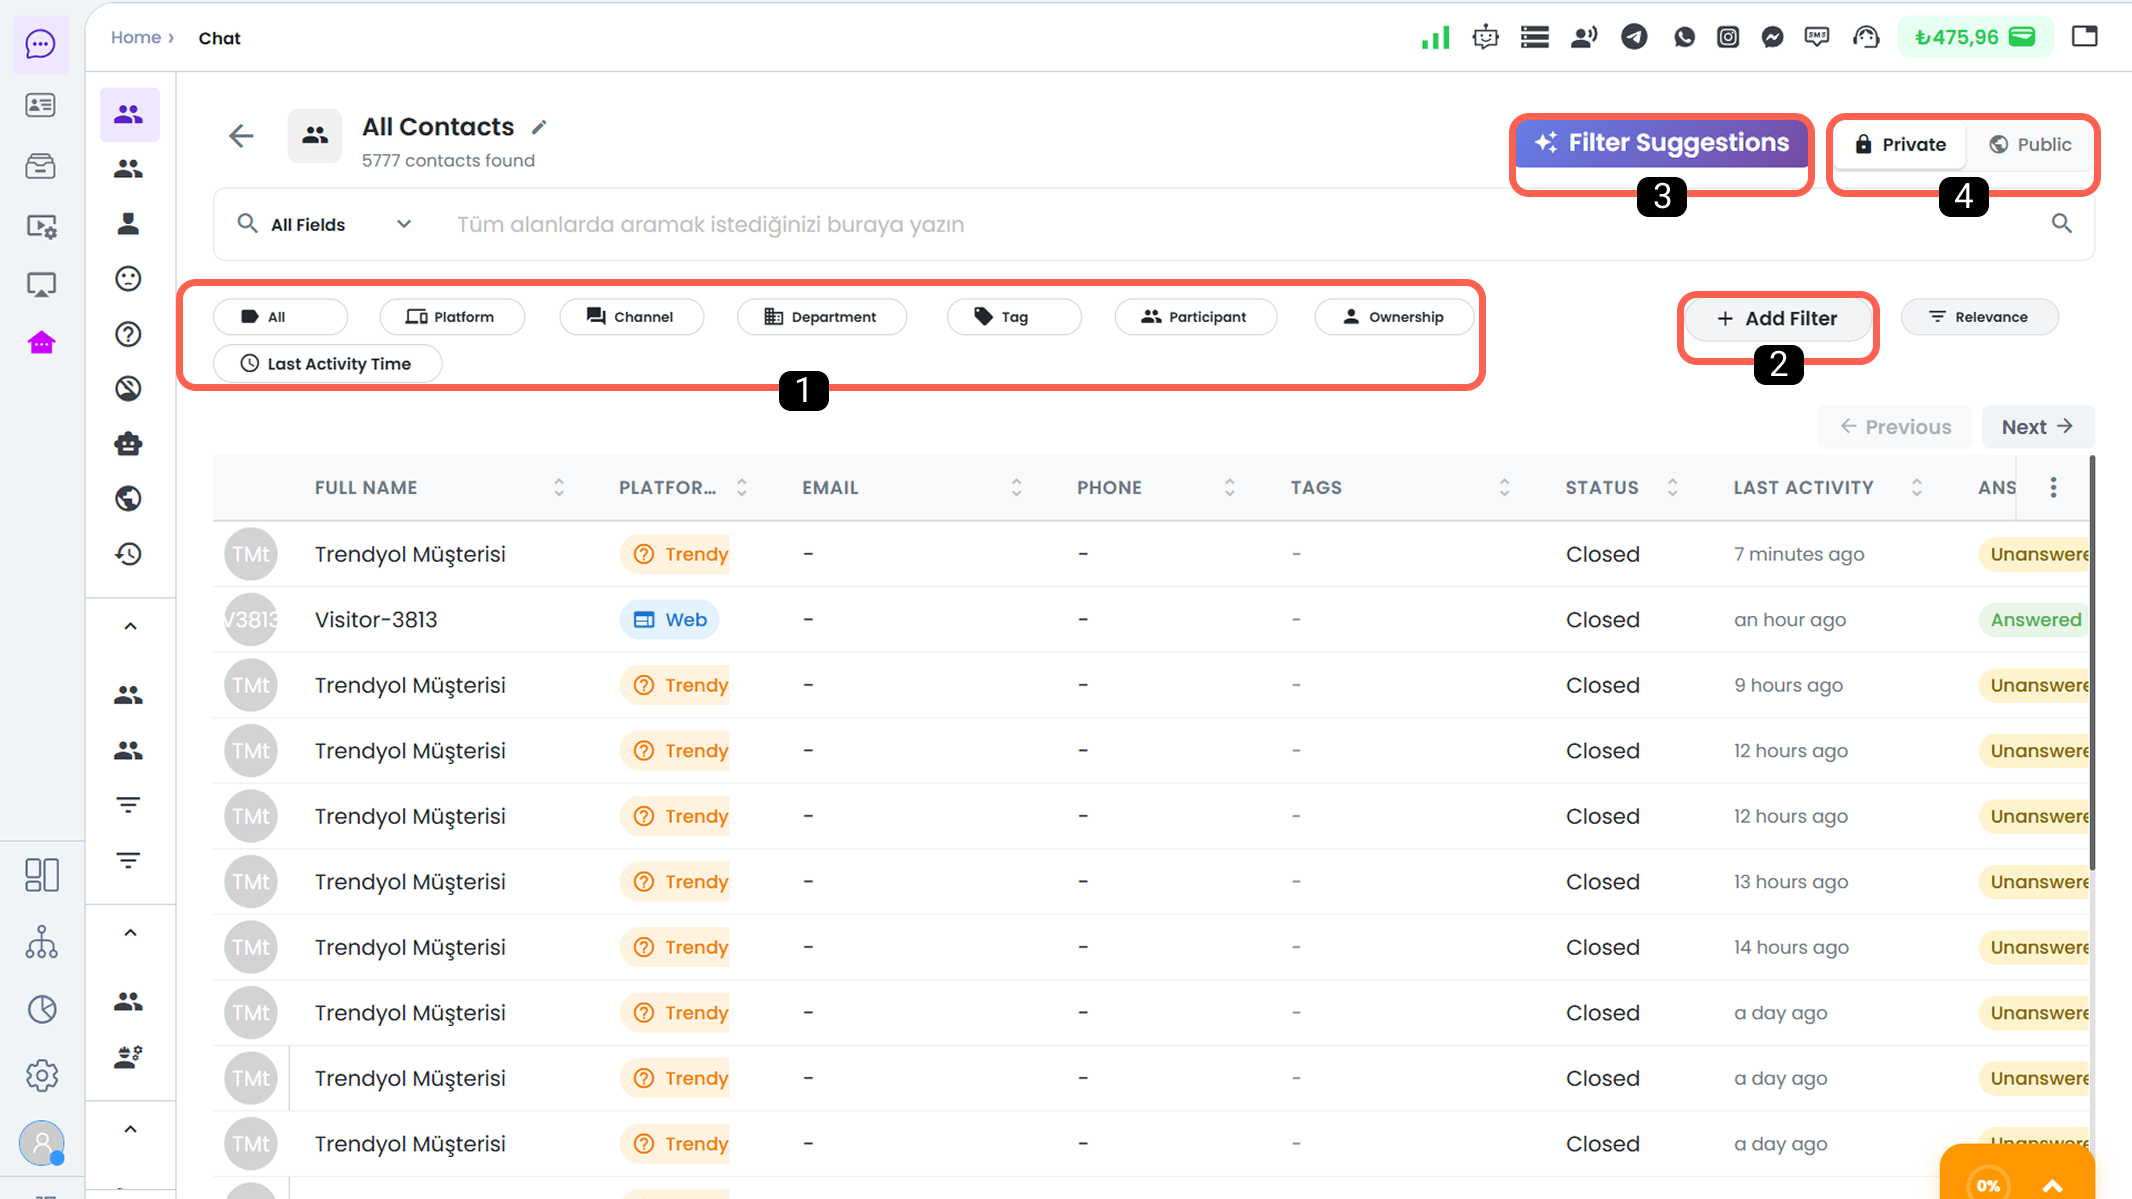
Task: Click the SMS icon in top bar
Action: (x=1817, y=38)
